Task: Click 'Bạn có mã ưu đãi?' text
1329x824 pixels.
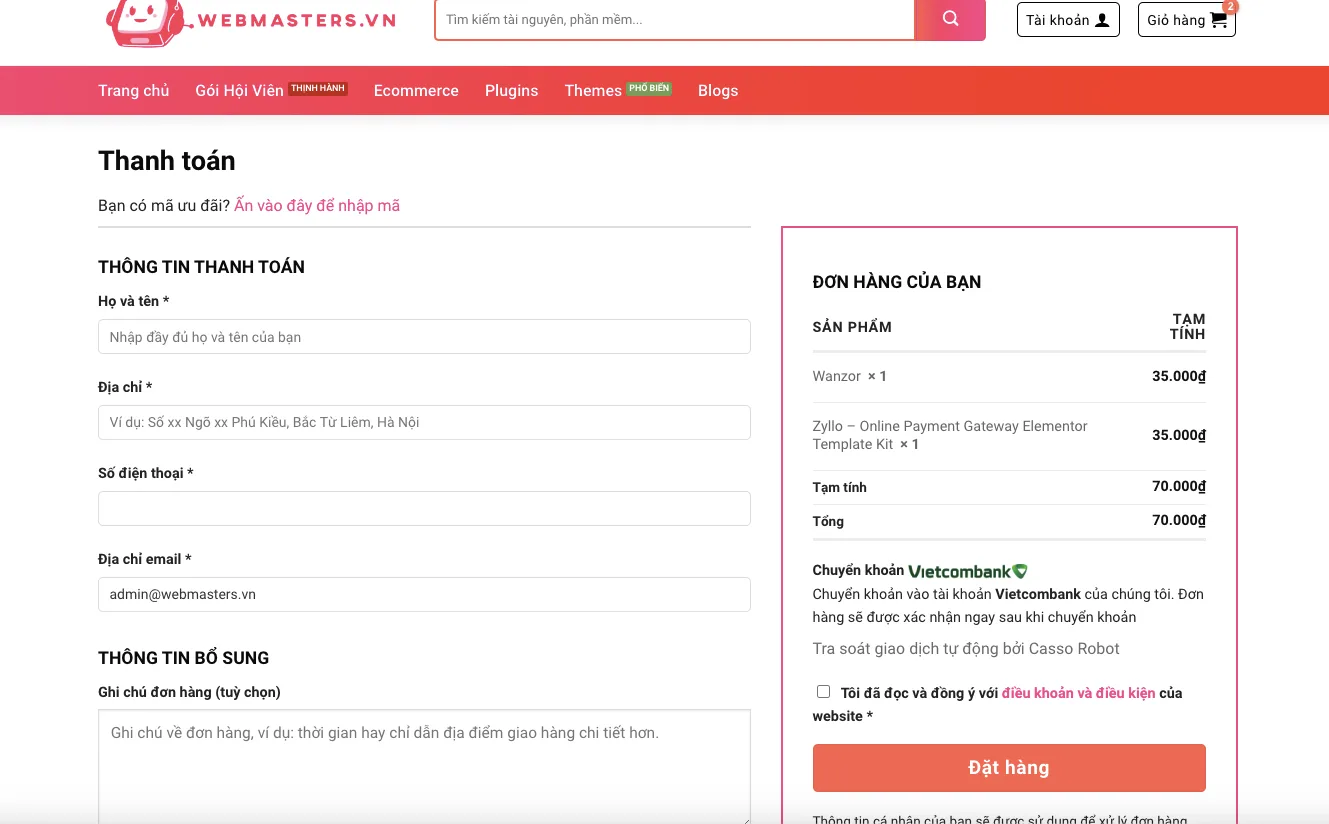Action: click(x=164, y=205)
